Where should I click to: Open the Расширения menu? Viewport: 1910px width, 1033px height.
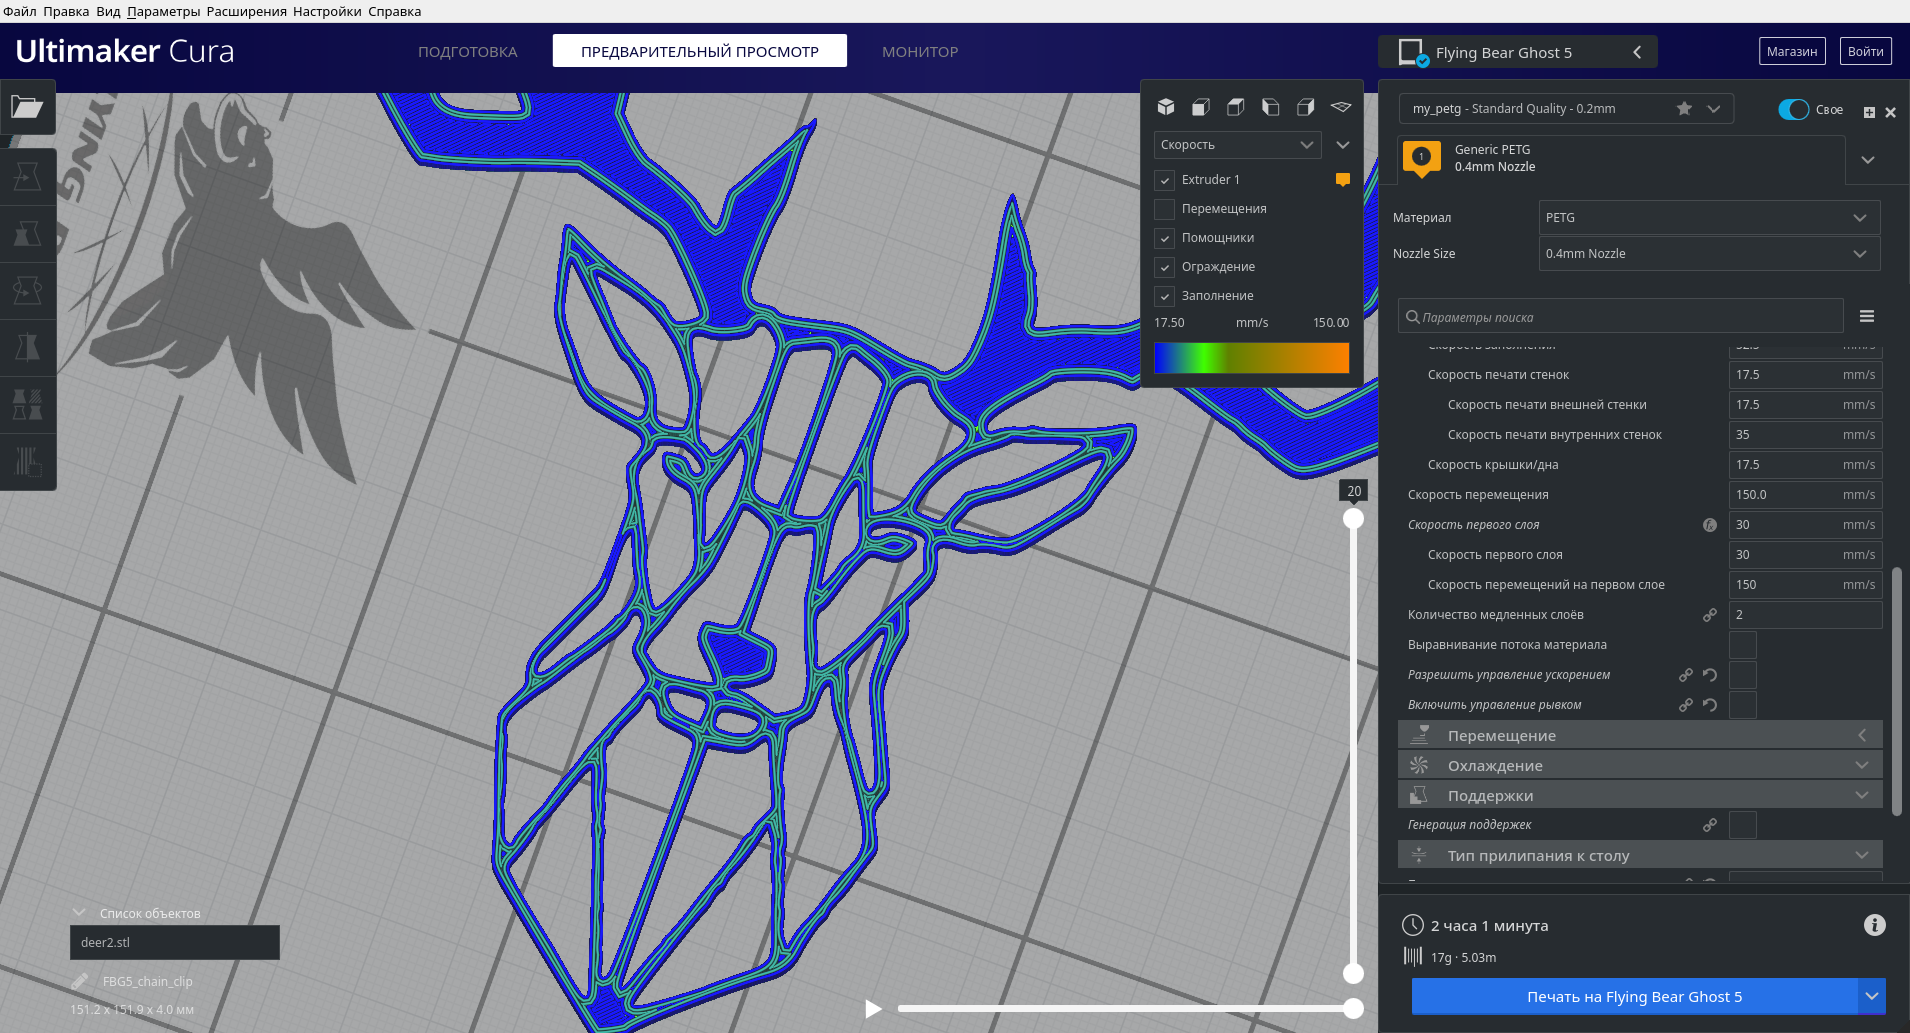click(246, 11)
